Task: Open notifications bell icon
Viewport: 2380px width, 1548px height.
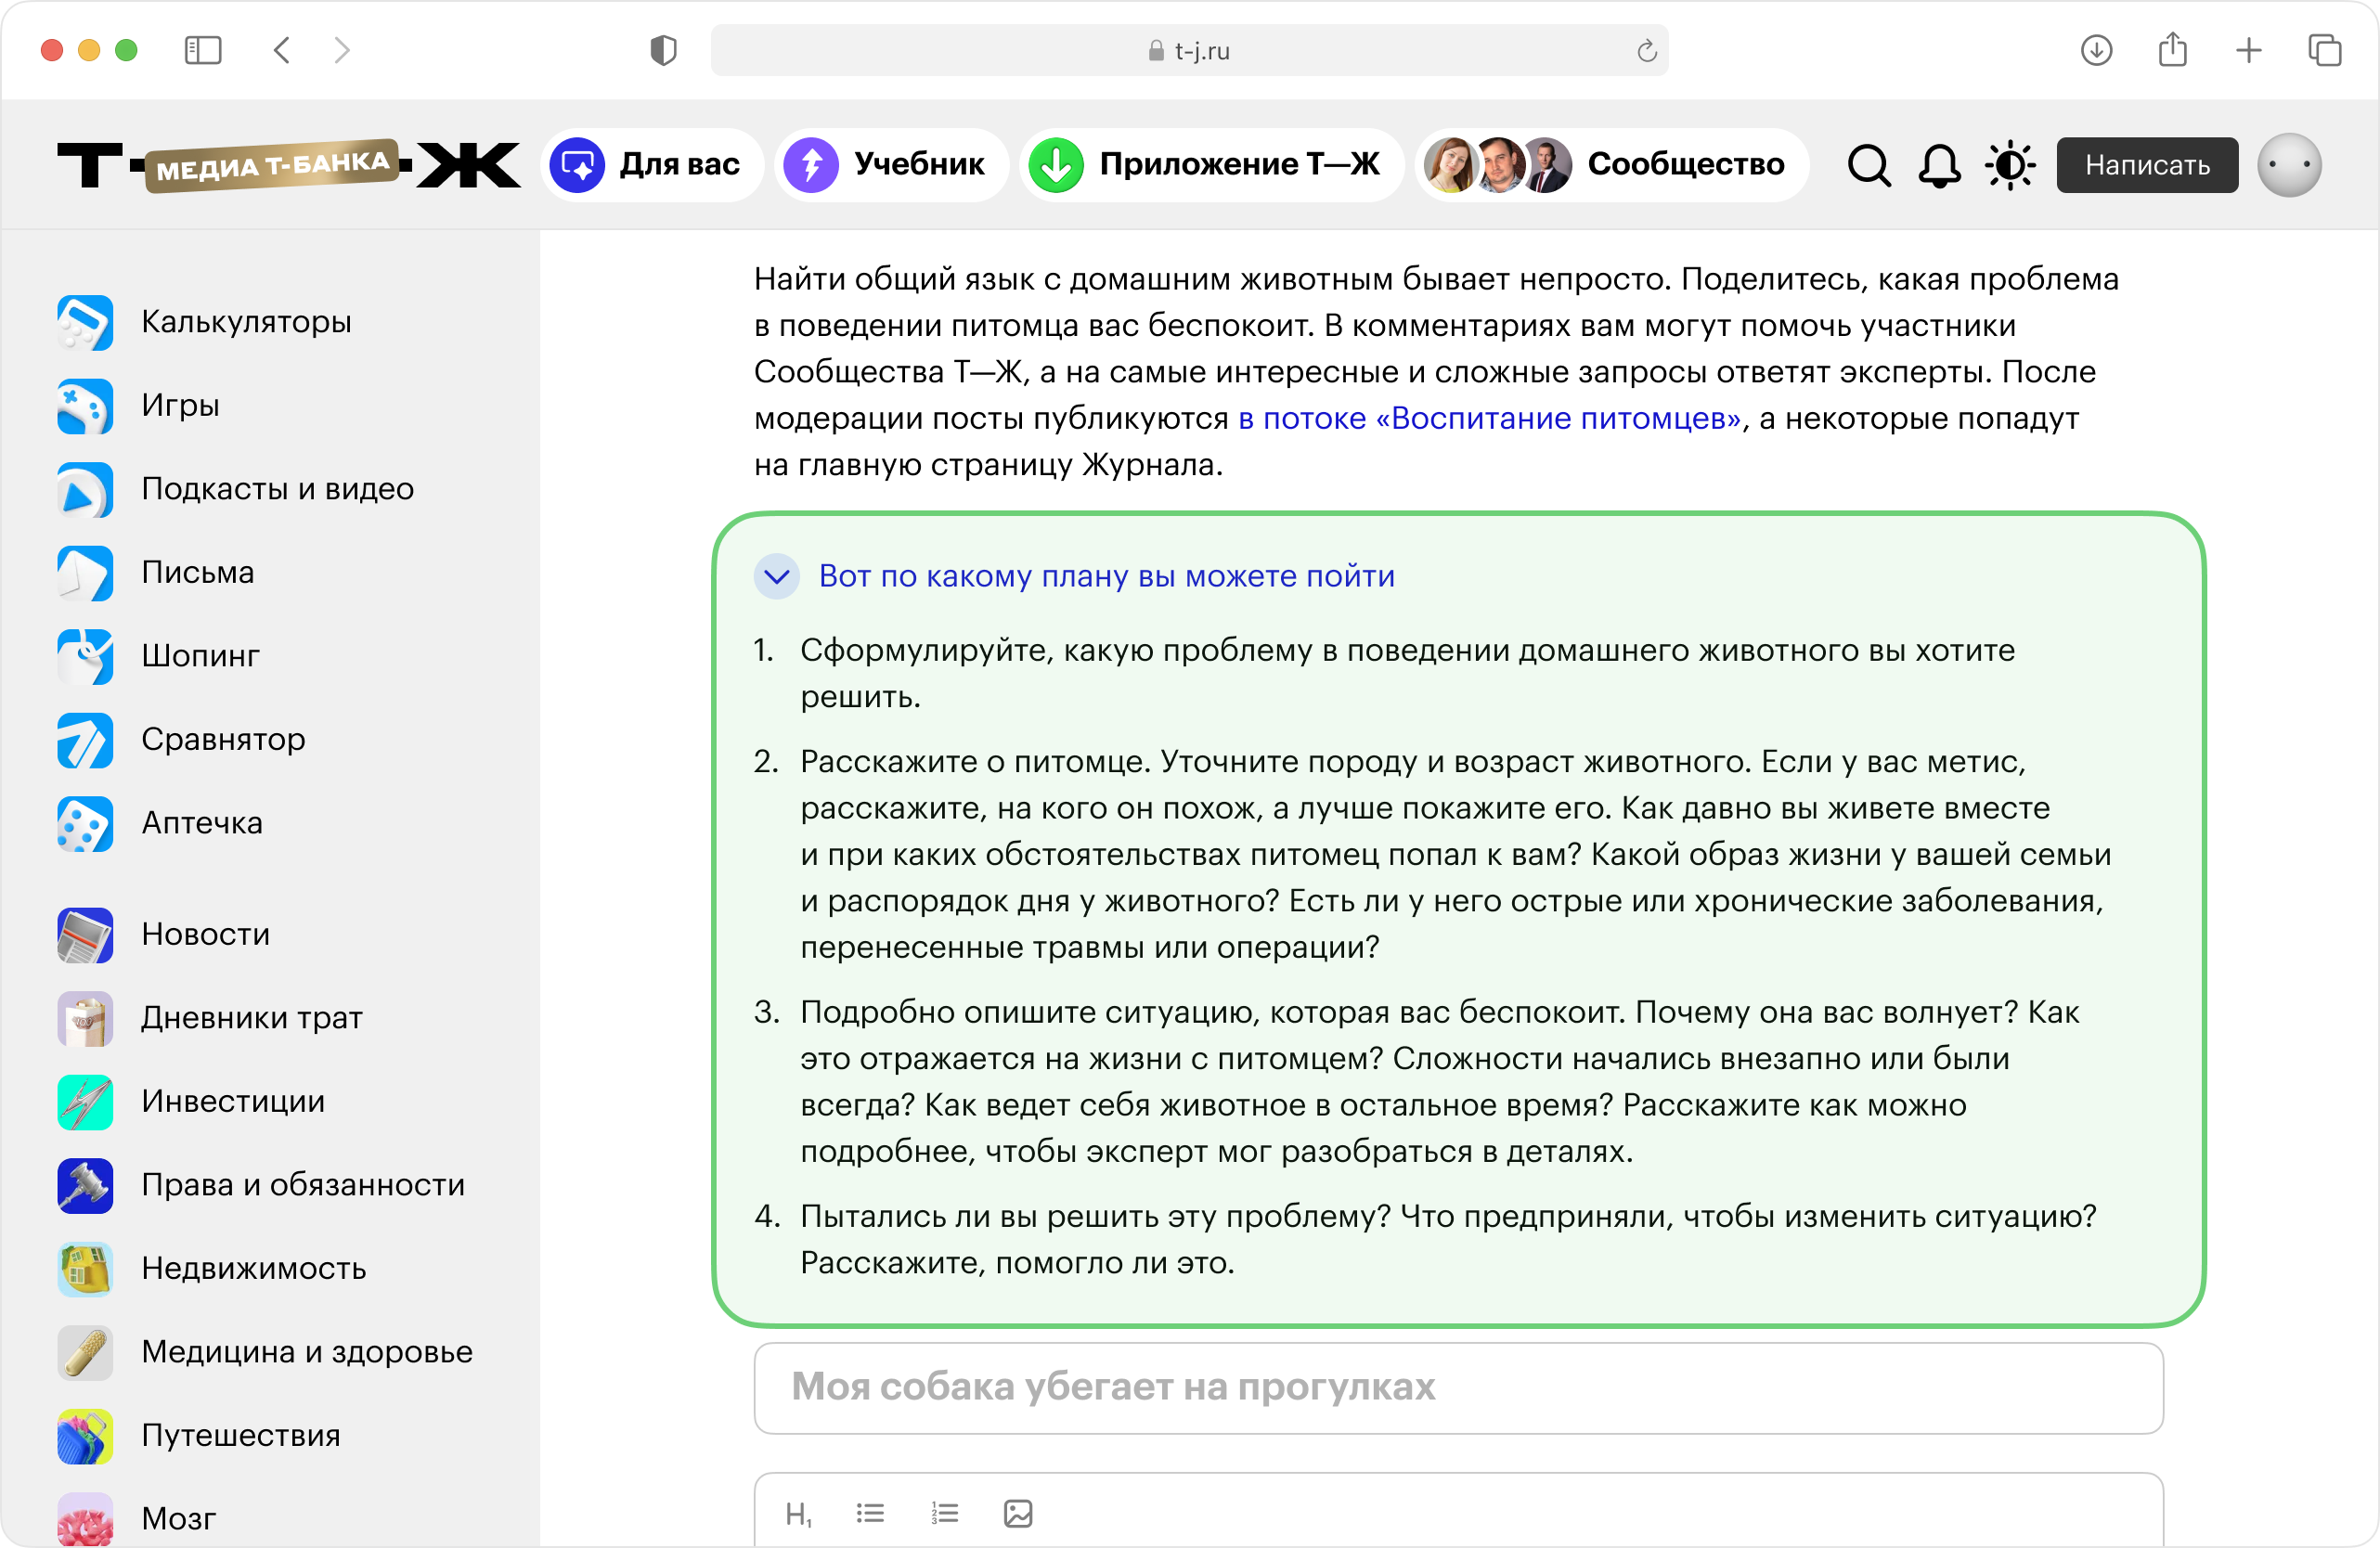Action: point(1938,166)
